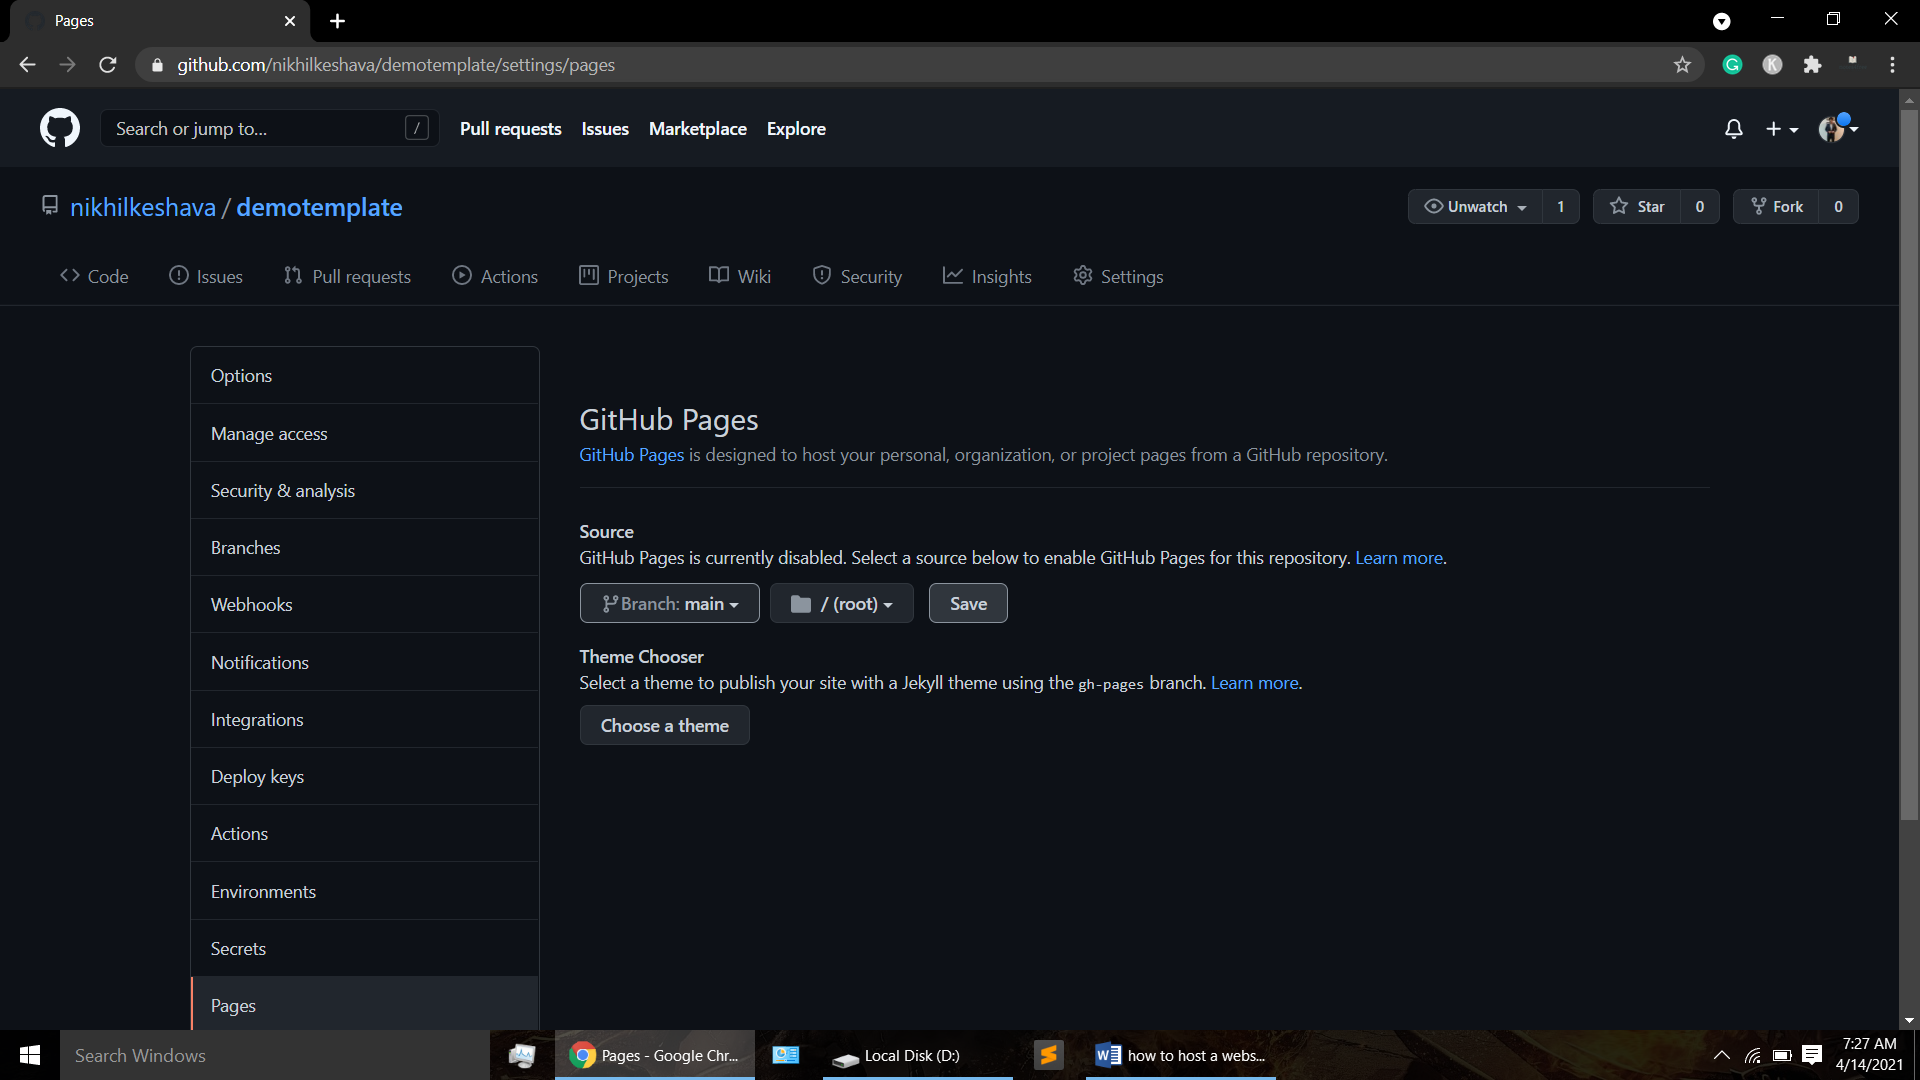Open Issues in top navigation

click(x=605, y=129)
